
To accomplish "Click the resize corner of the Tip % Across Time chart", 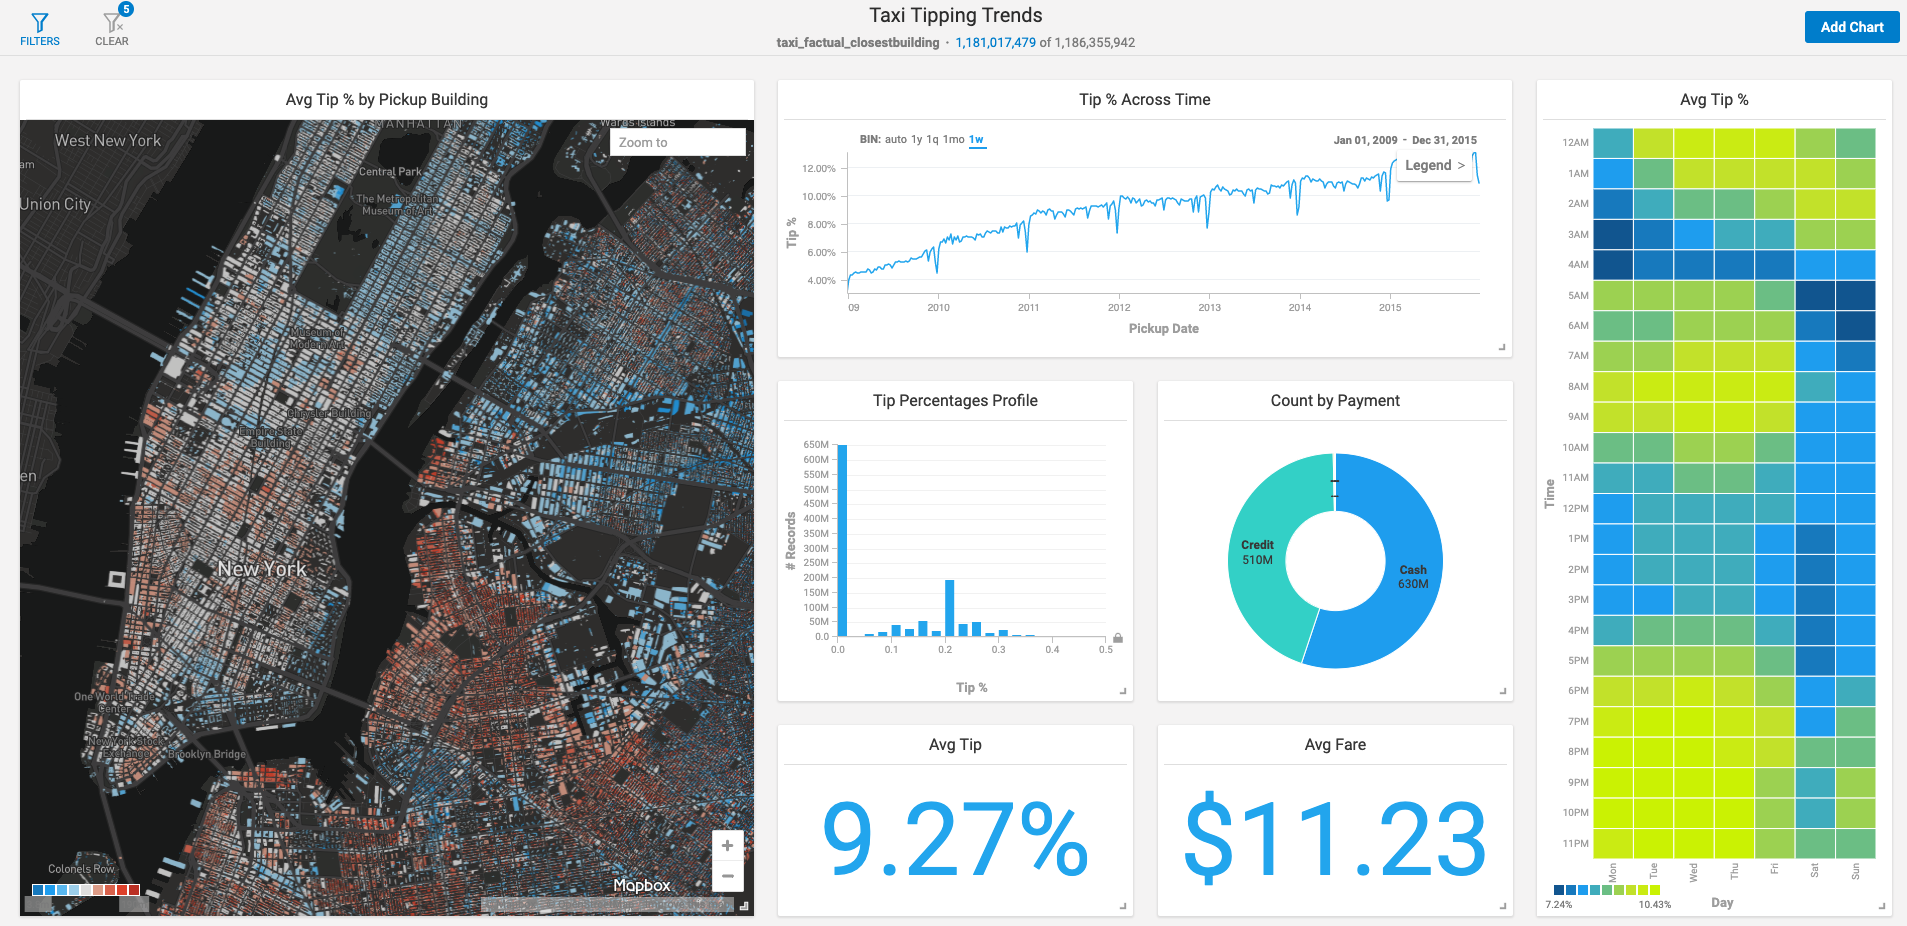I will [x=1501, y=346].
